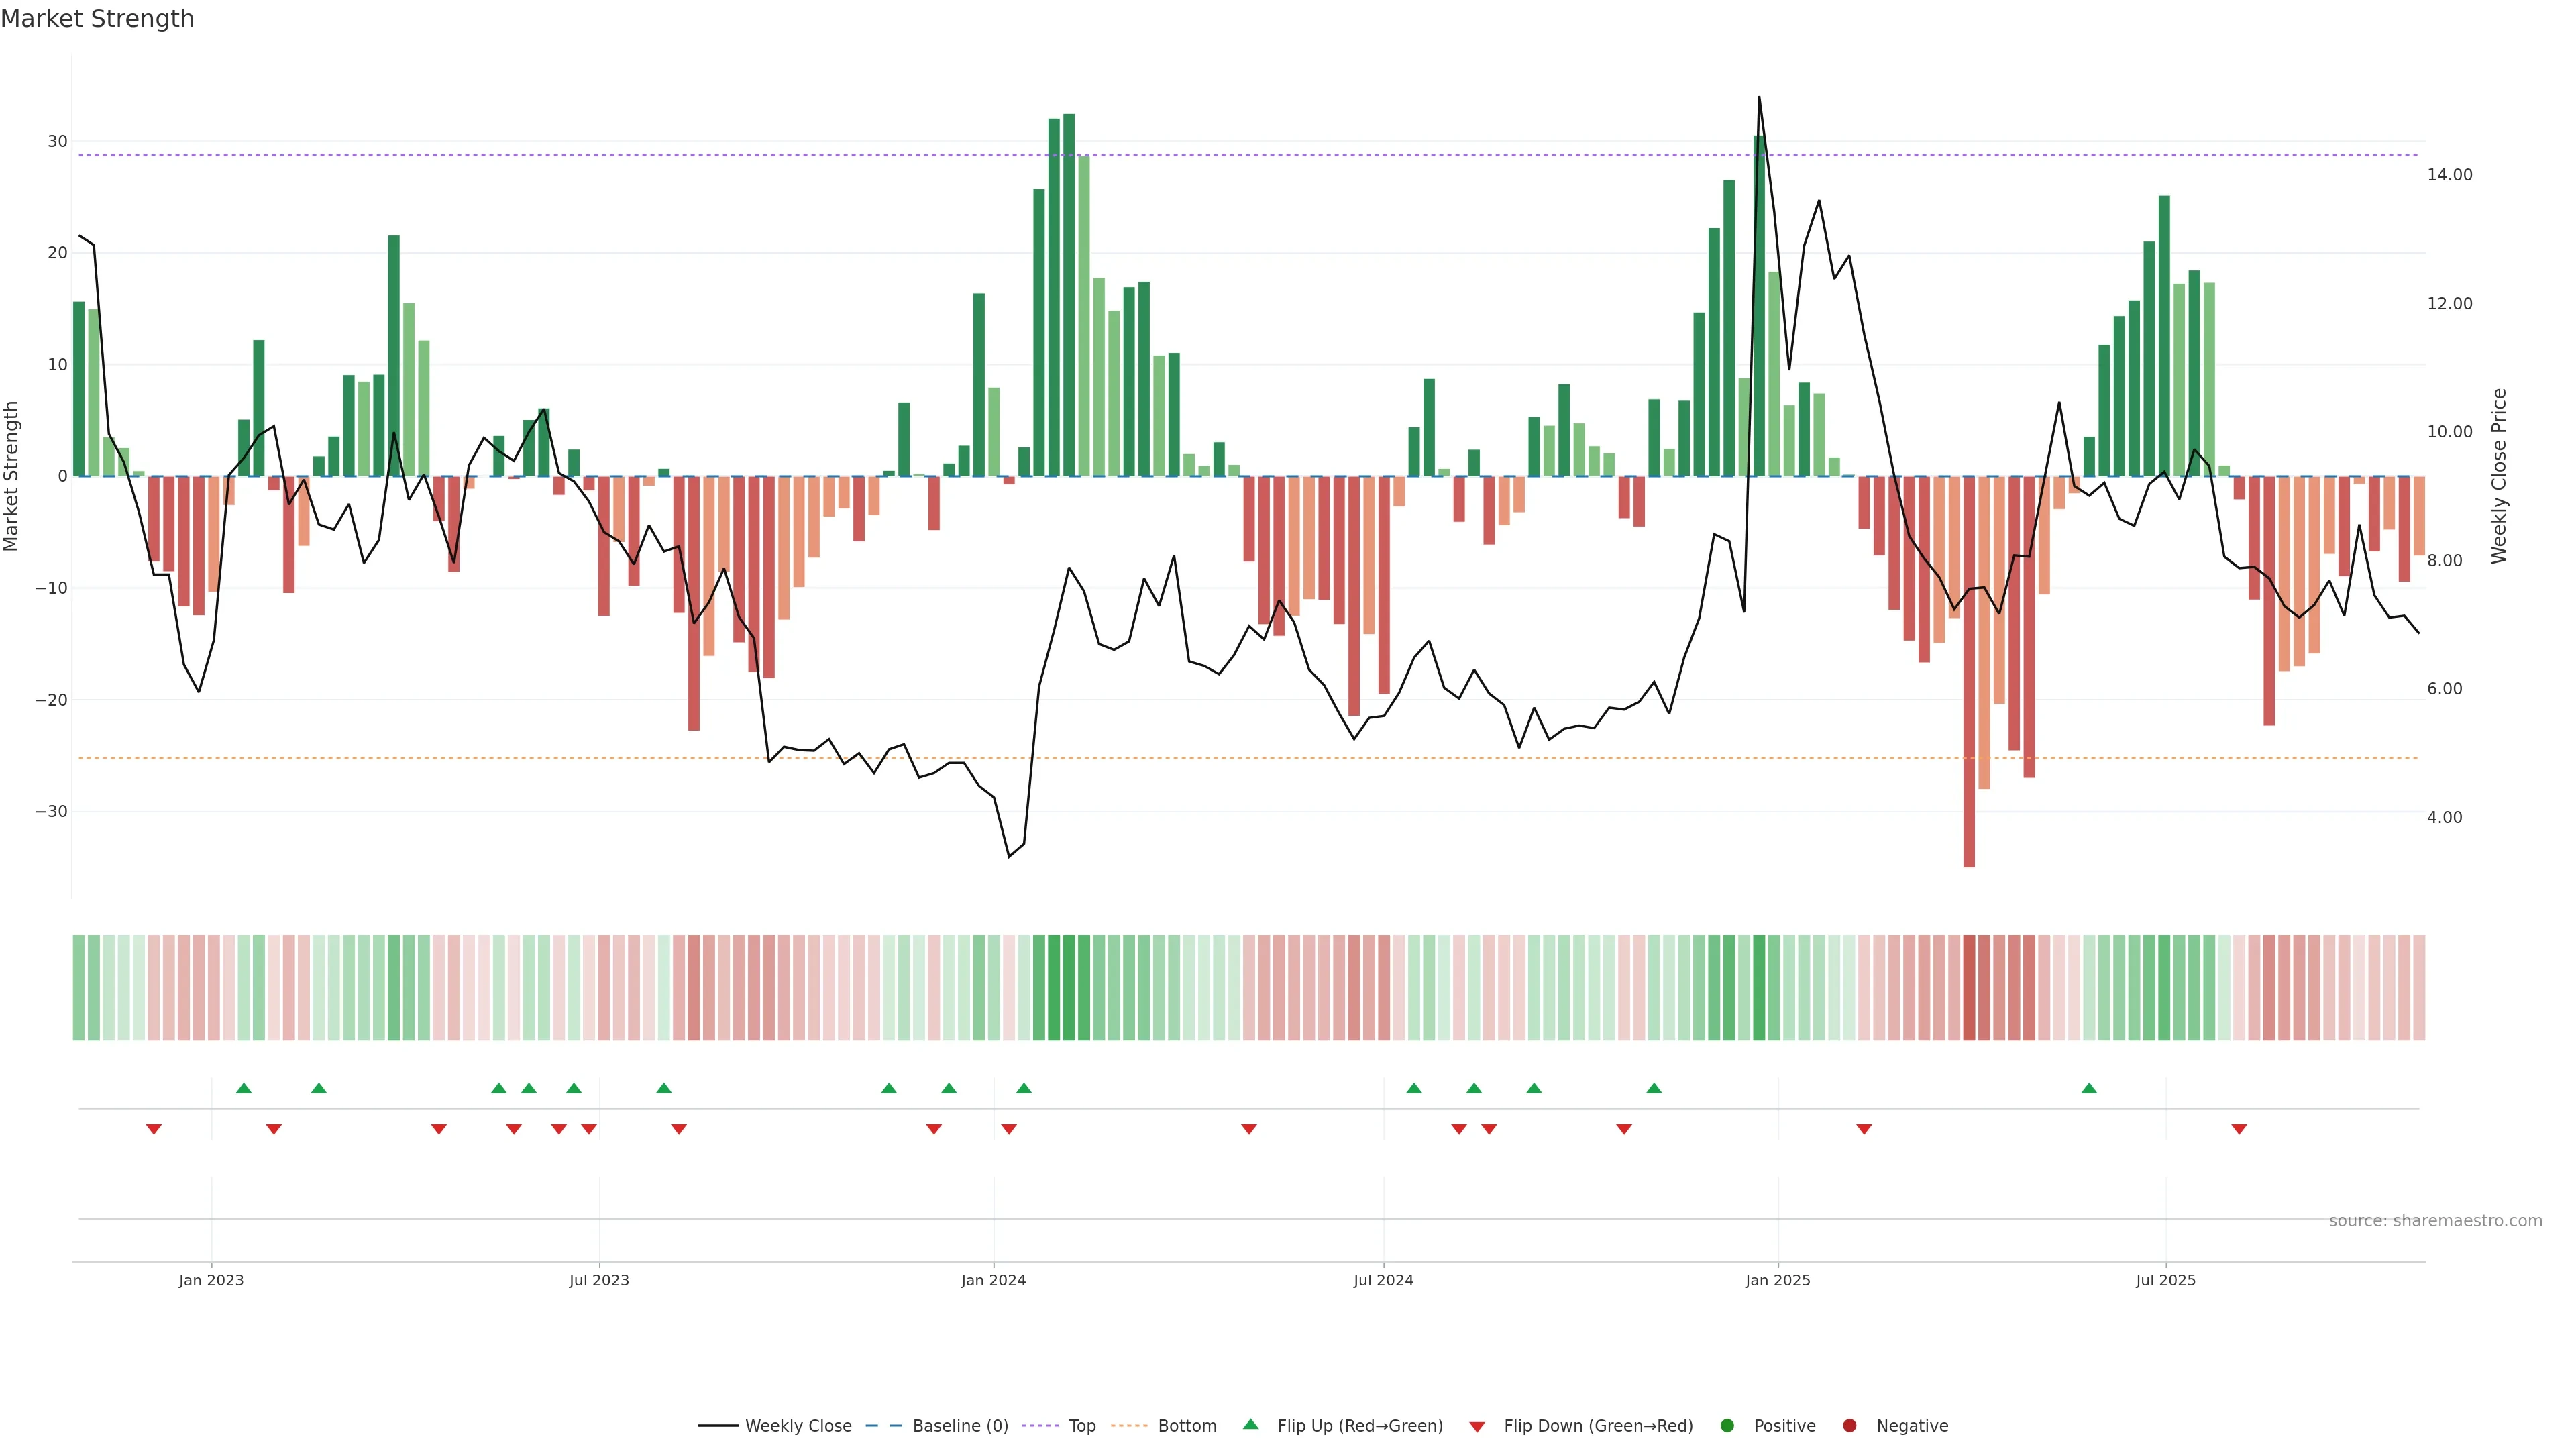
Task: Click the Positive green circle legend icon
Action: click(1727, 1426)
